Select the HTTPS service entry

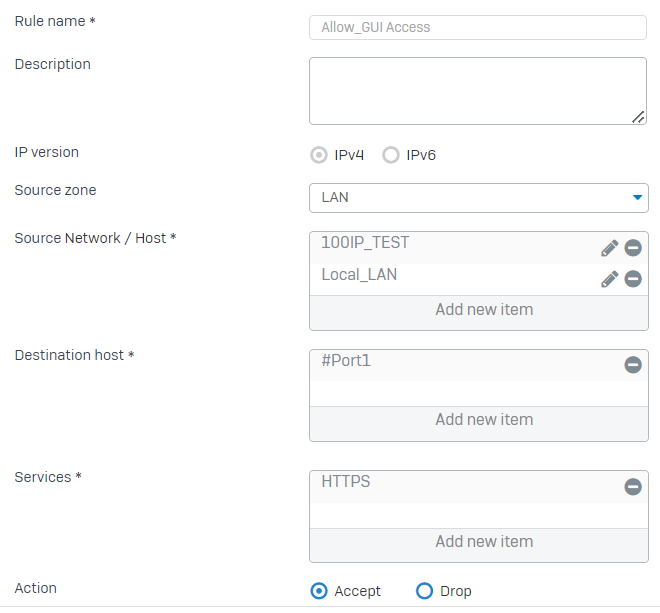click(346, 482)
